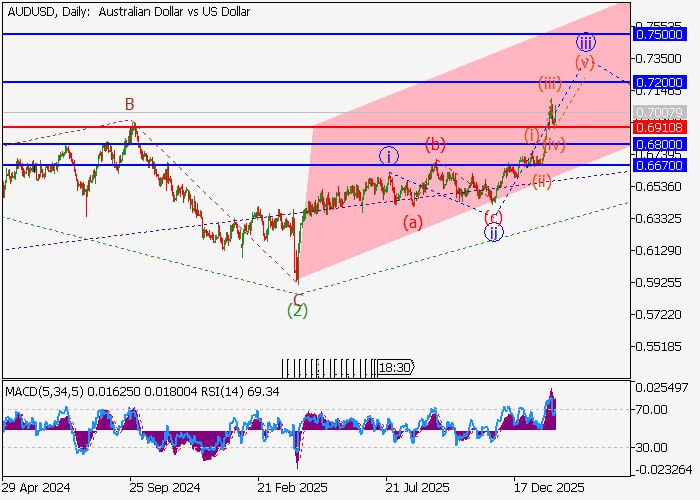Click the 18:30 time label
Viewport: 700px width, 500px height.
point(394,368)
